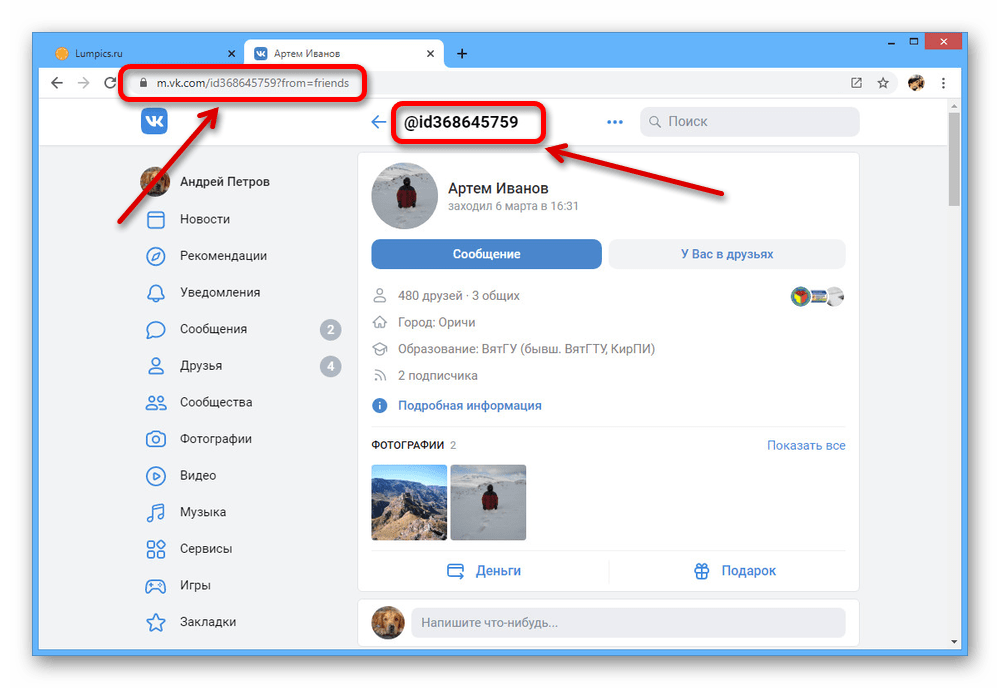
Task: Click the Друзья badge count 4
Action: [330, 366]
